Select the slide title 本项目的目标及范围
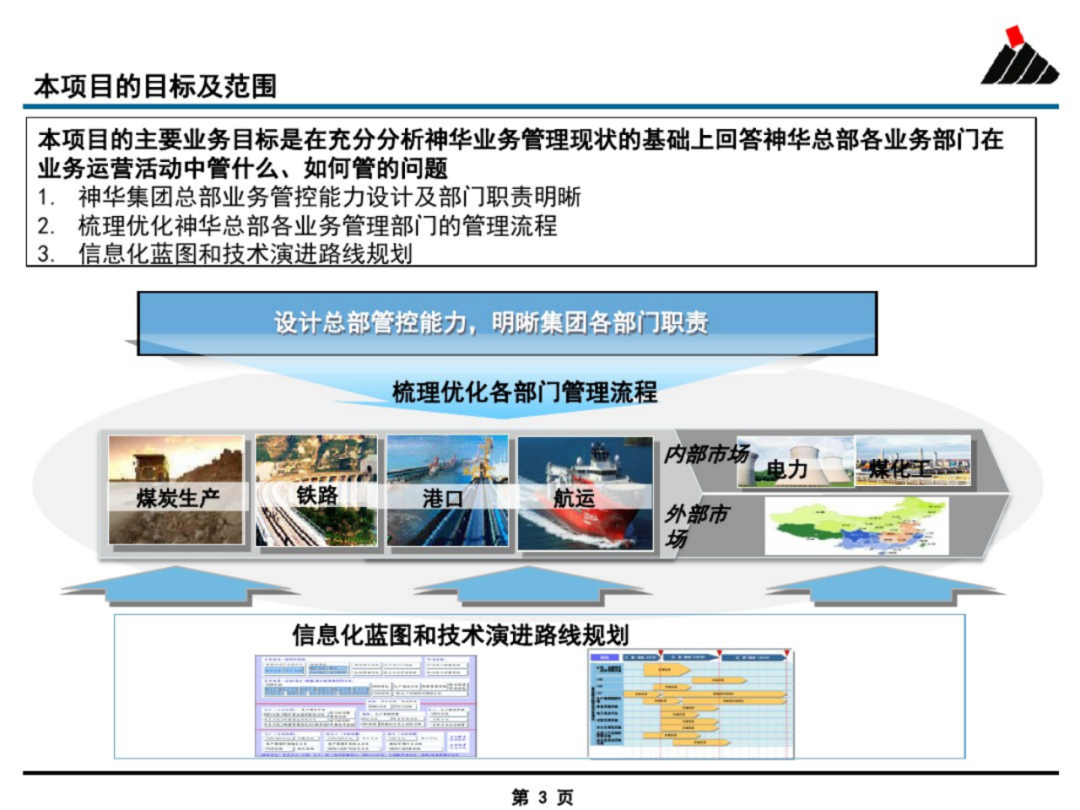 click(156, 87)
